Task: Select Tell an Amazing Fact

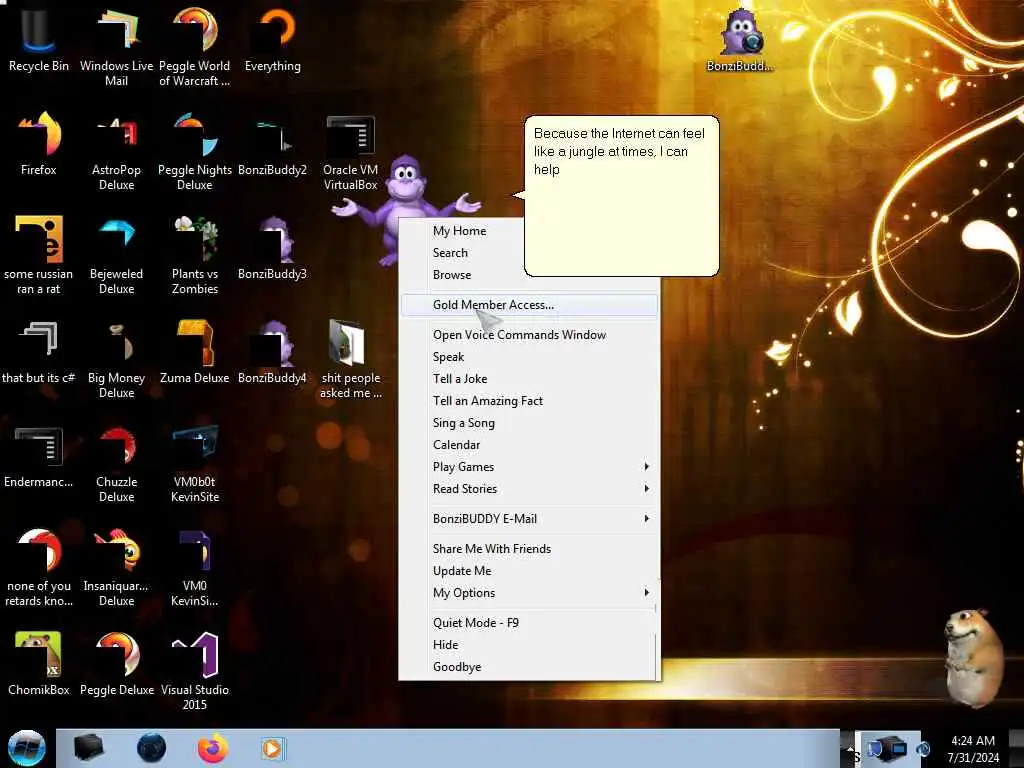Action: tap(530, 401)
